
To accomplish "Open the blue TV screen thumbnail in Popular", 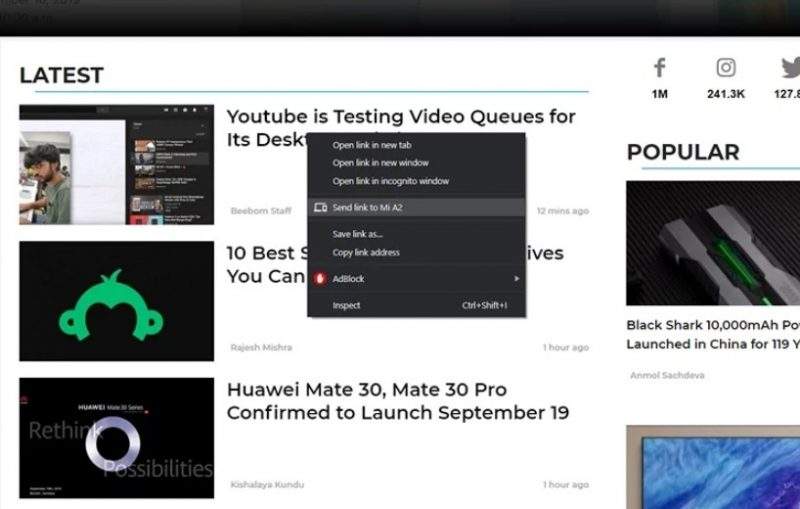I will 713,467.
